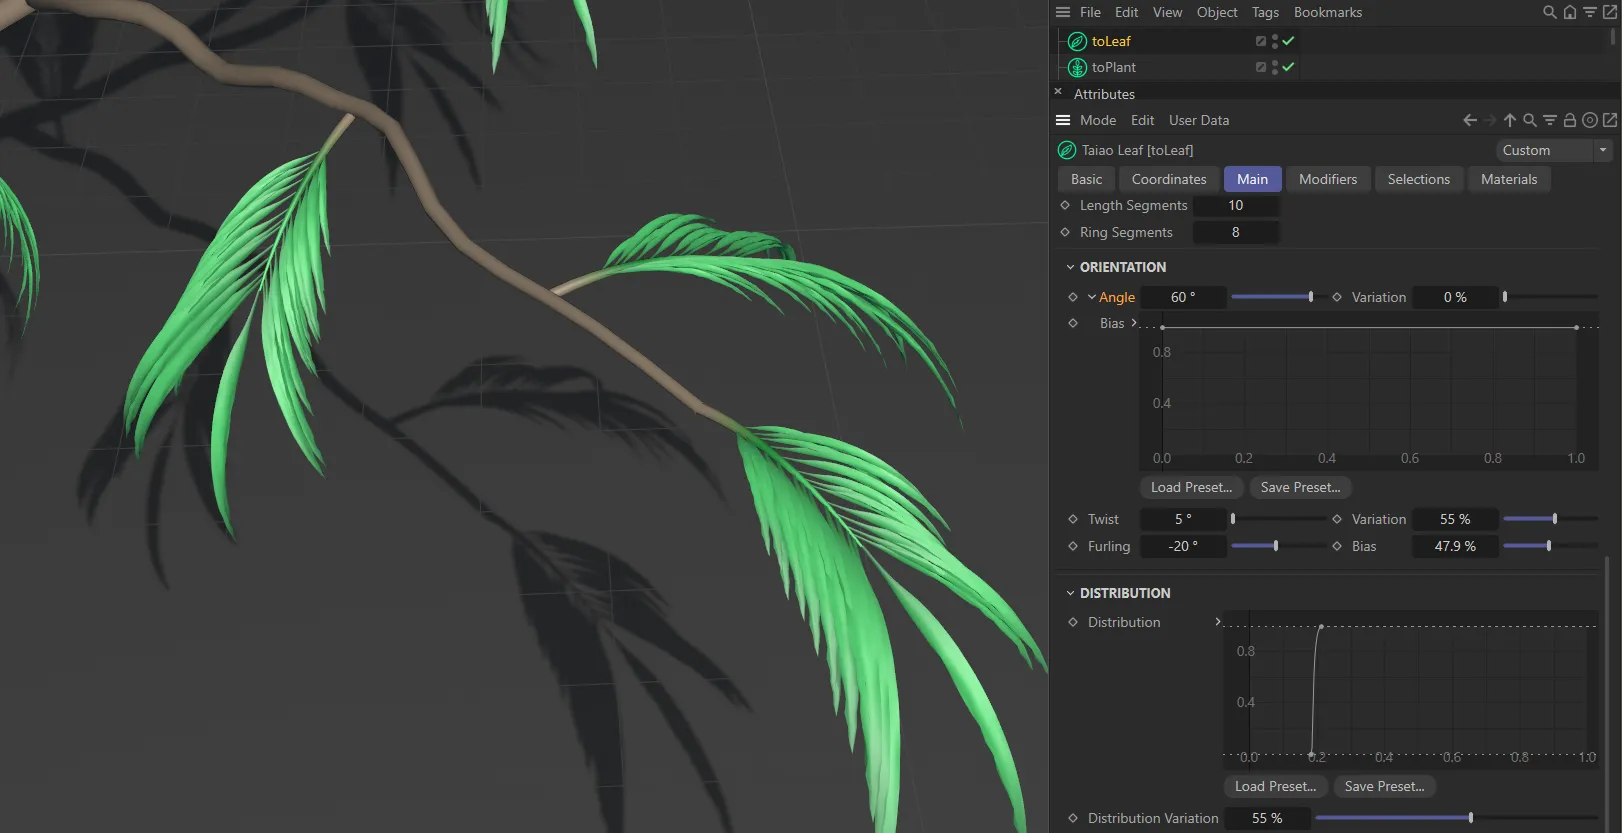Toggle the Attributes lock icon
Screen dimensions: 1622x833
coord(1570,120)
